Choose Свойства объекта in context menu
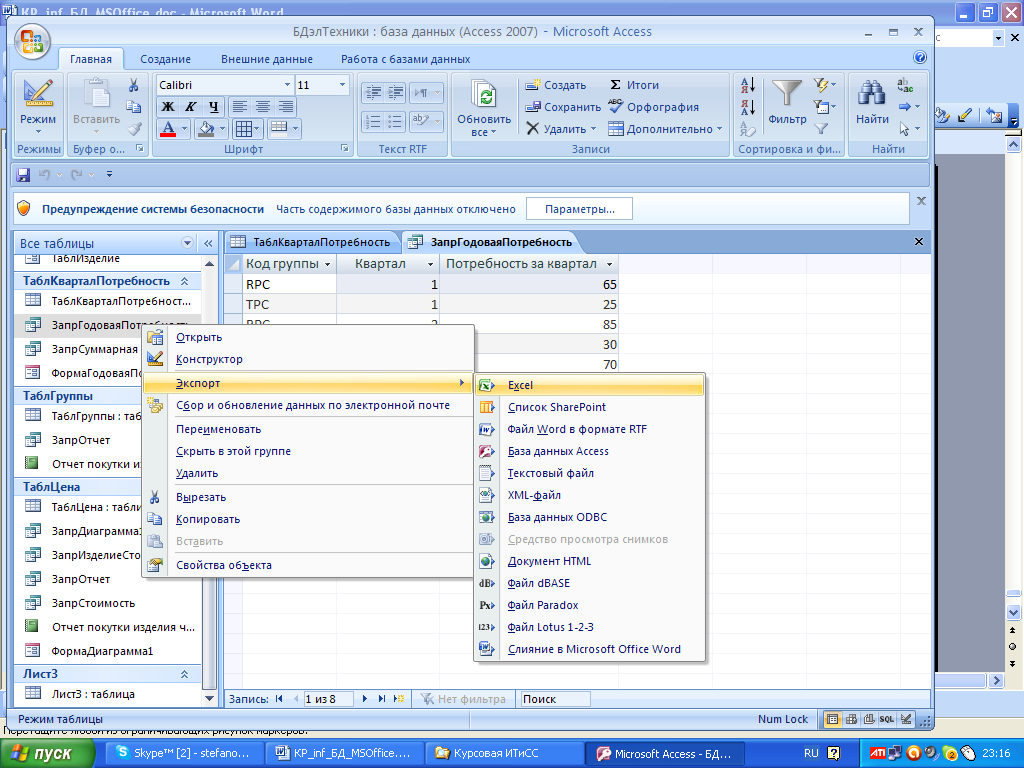 223,565
